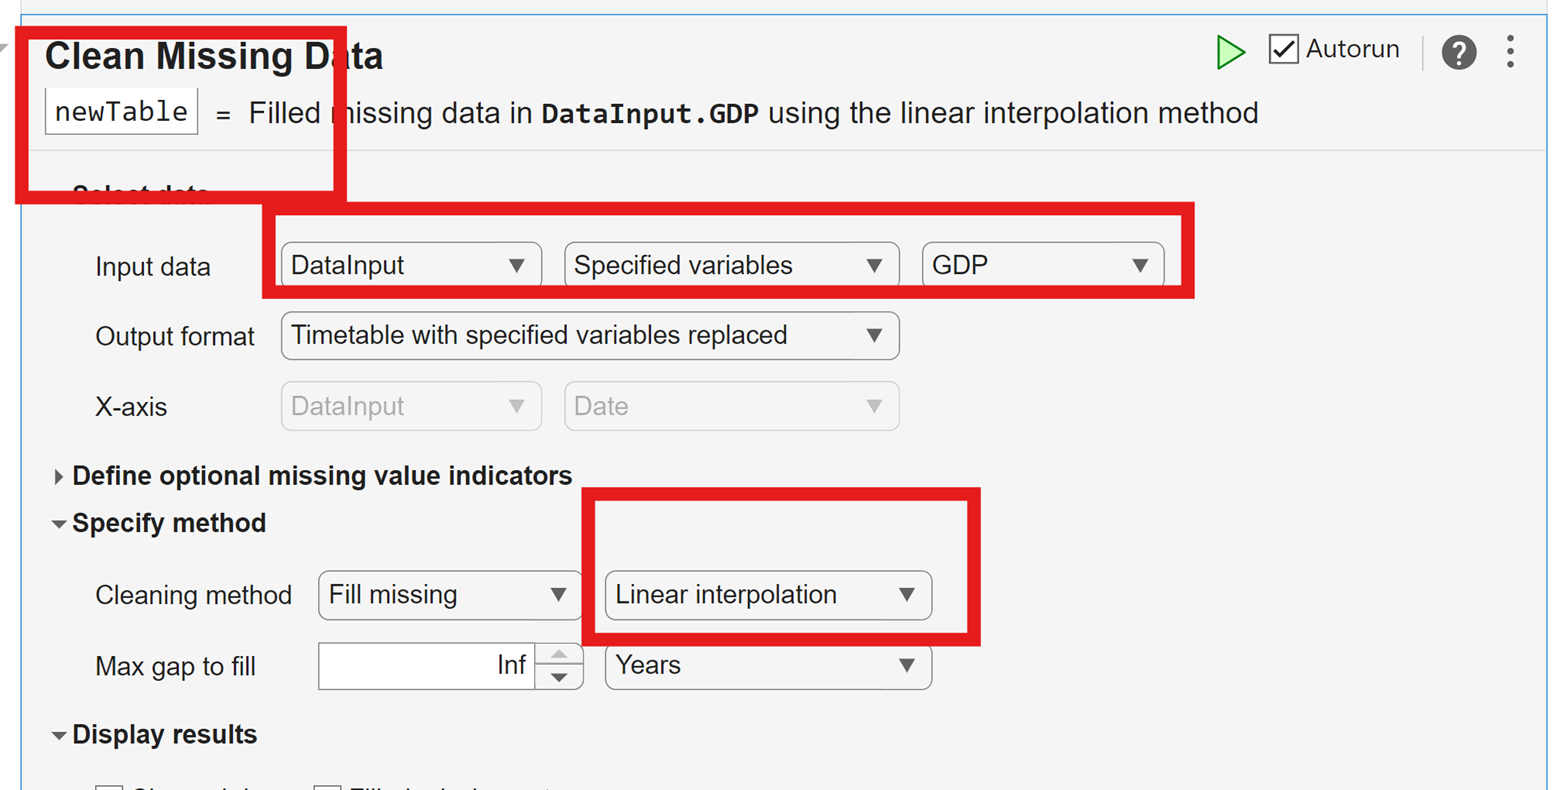Toggle the Autorun checkbox

(x=1284, y=49)
